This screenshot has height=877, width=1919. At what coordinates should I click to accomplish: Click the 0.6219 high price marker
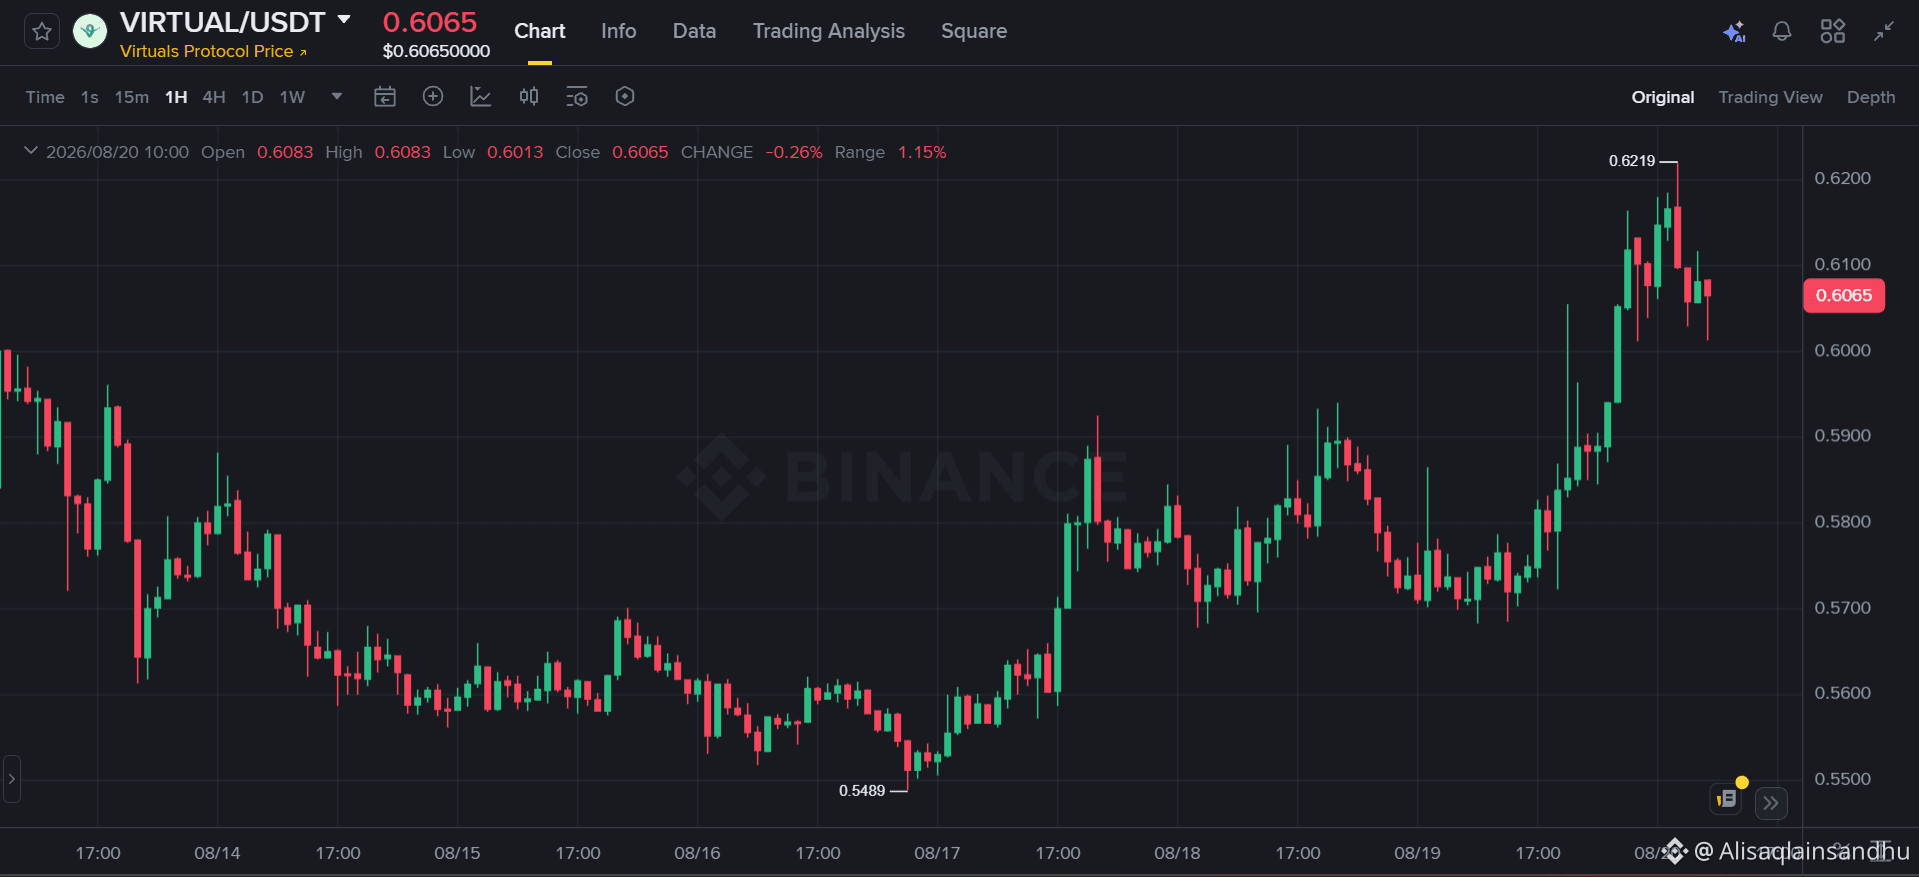pyautogui.click(x=1632, y=161)
